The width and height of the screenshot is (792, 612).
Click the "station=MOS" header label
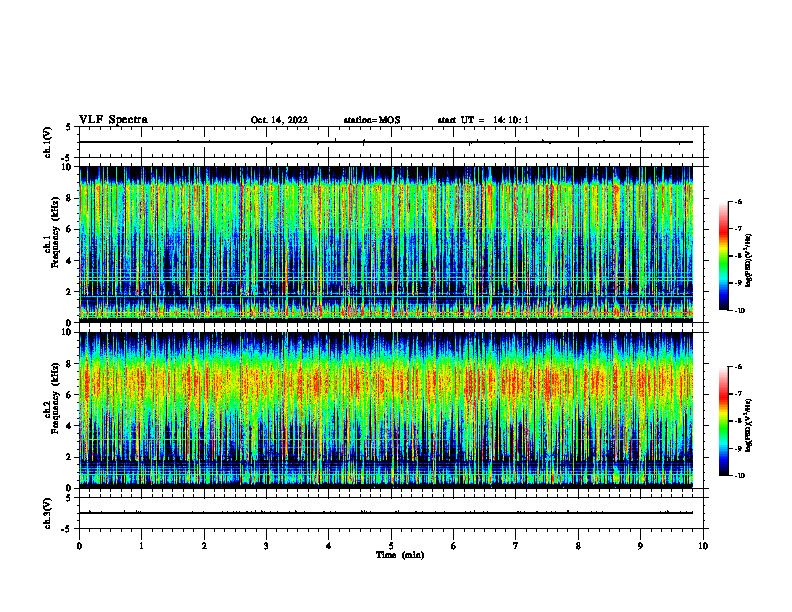pos(372,120)
